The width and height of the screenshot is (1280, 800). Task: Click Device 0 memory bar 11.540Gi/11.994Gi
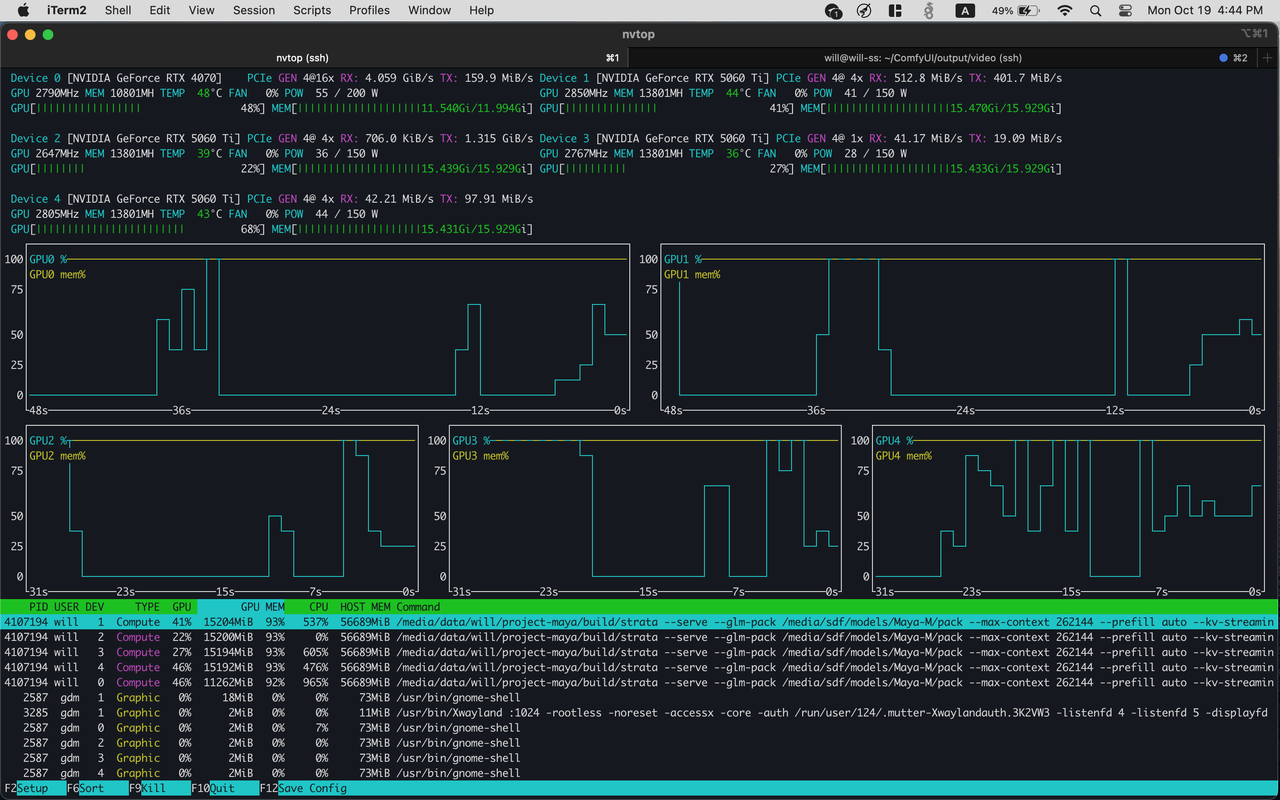(x=402, y=108)
